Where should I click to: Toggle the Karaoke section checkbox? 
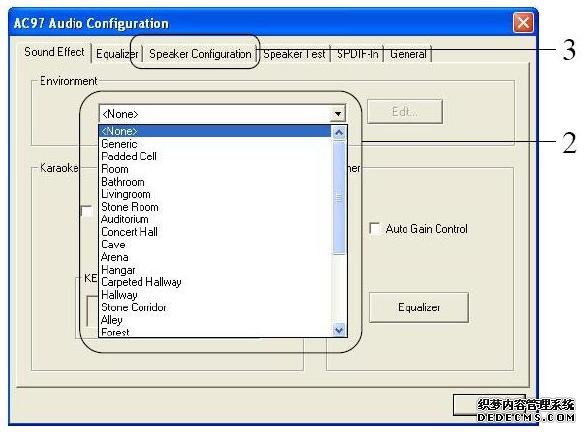(x=86, y=211)
